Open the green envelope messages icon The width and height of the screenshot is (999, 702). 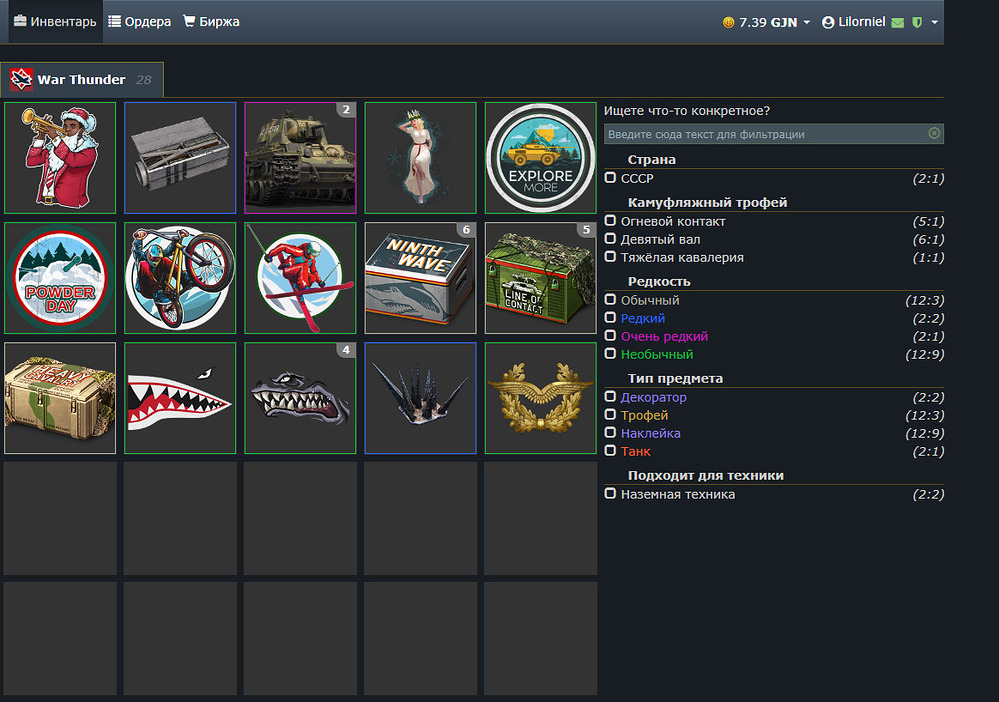coord(898,23)
